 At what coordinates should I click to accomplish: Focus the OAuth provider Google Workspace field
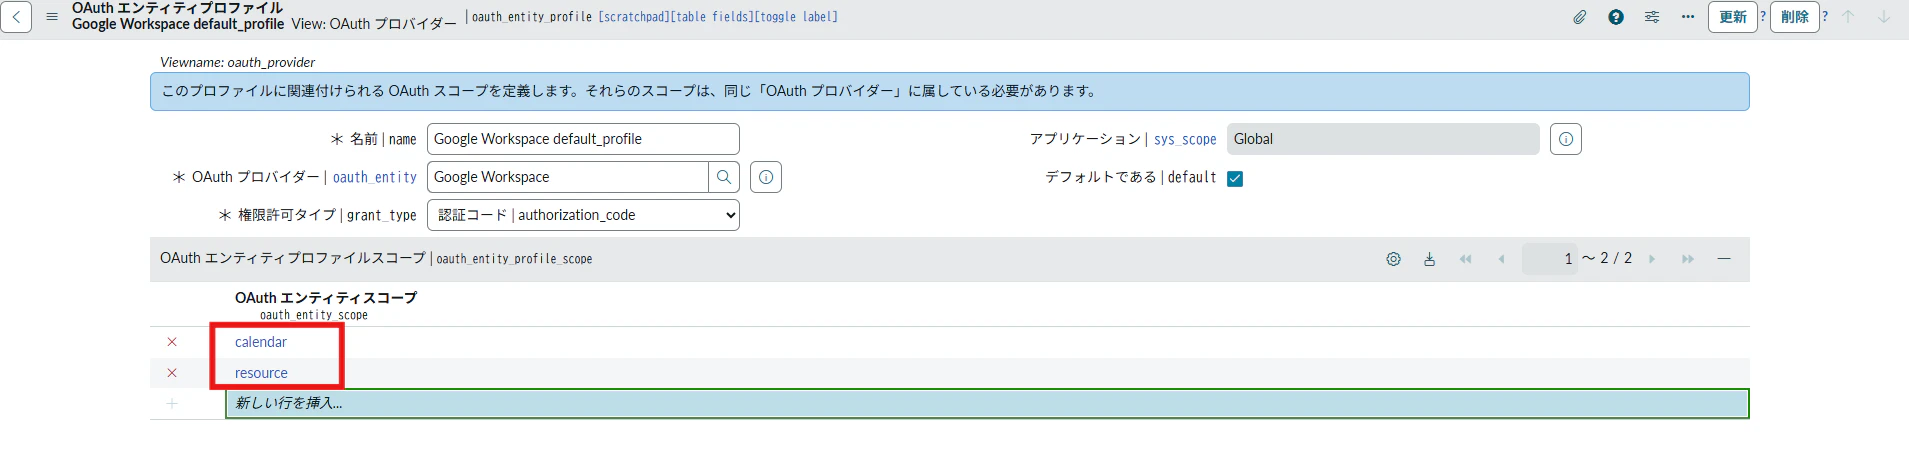[x=567, y=177]
